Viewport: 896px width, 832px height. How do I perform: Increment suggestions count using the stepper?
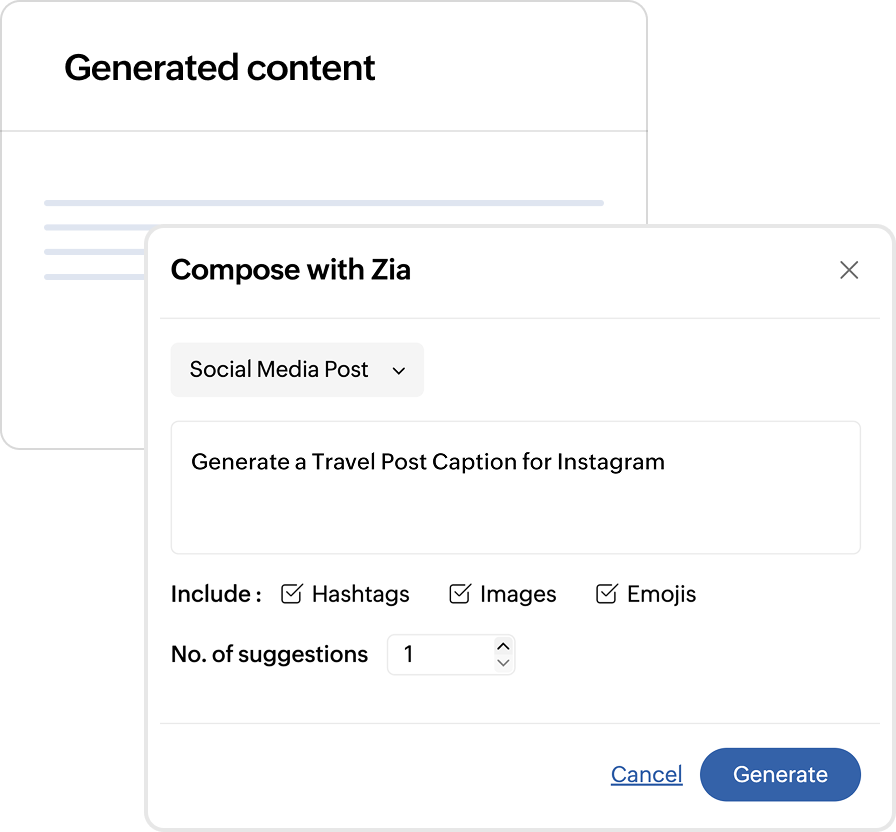pos(503,647)
